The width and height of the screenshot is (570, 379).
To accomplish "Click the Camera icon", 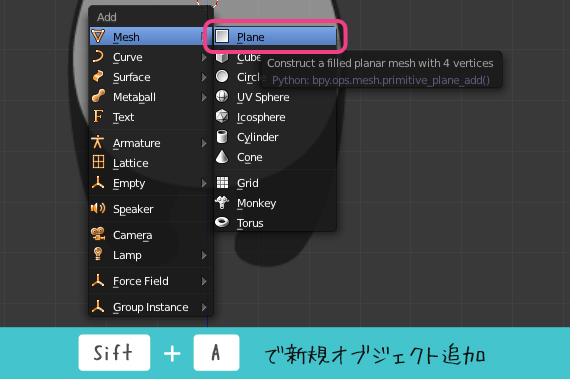I will coord(98,234).
